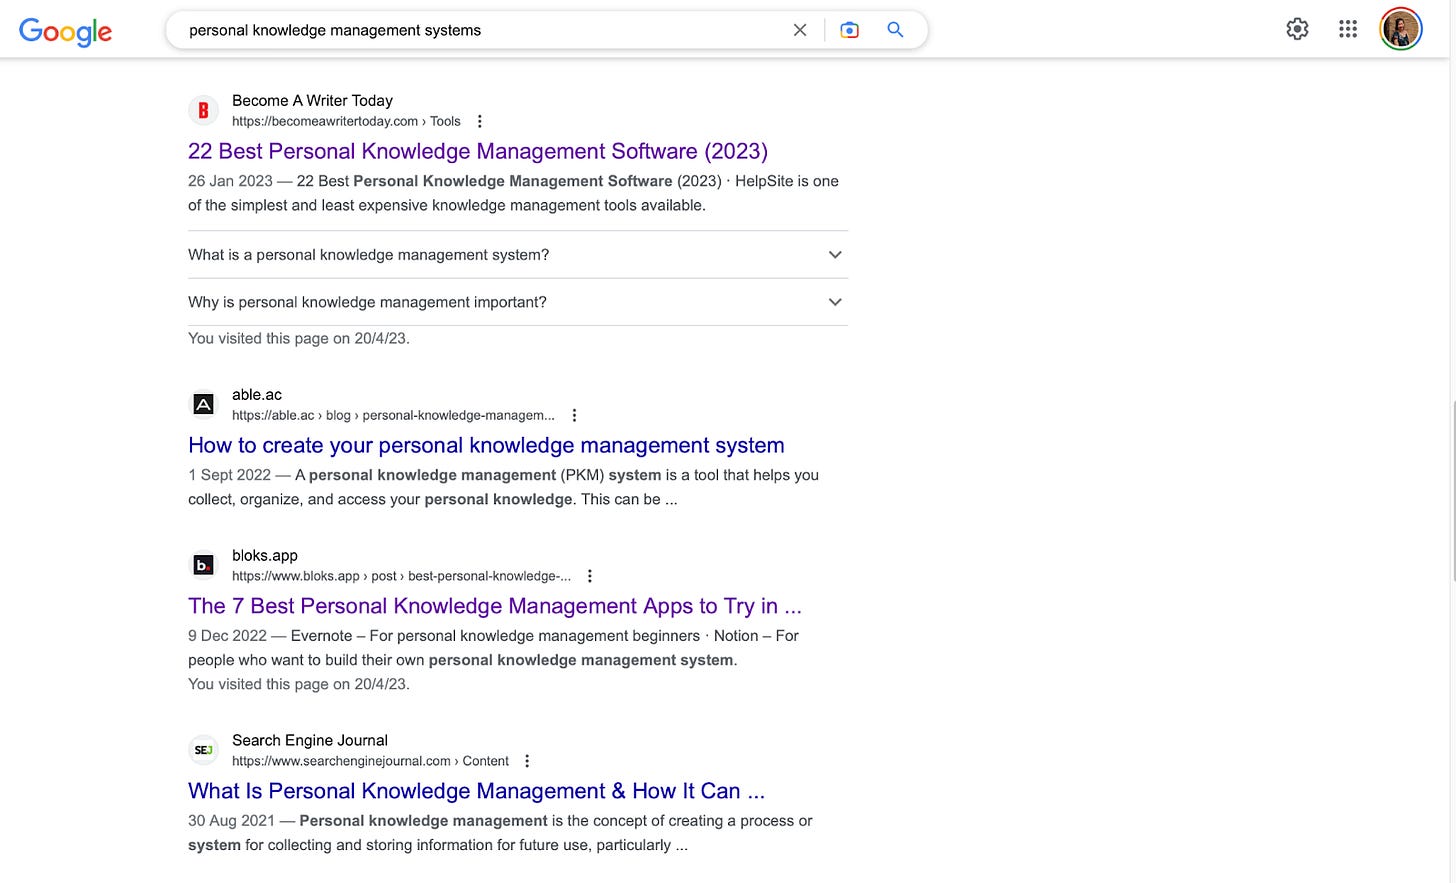Viewport: 1456px width, 883px height.
Task: Open three-dot menu beside becomeawritertoday.com URL
Action: pyautogui.click(x=480, y=121)
